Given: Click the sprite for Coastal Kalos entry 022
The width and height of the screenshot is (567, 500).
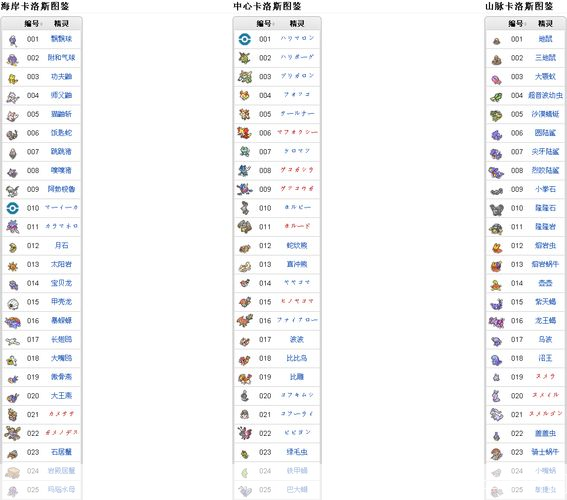Looking at the screenshot, I should tap(13, 433).
